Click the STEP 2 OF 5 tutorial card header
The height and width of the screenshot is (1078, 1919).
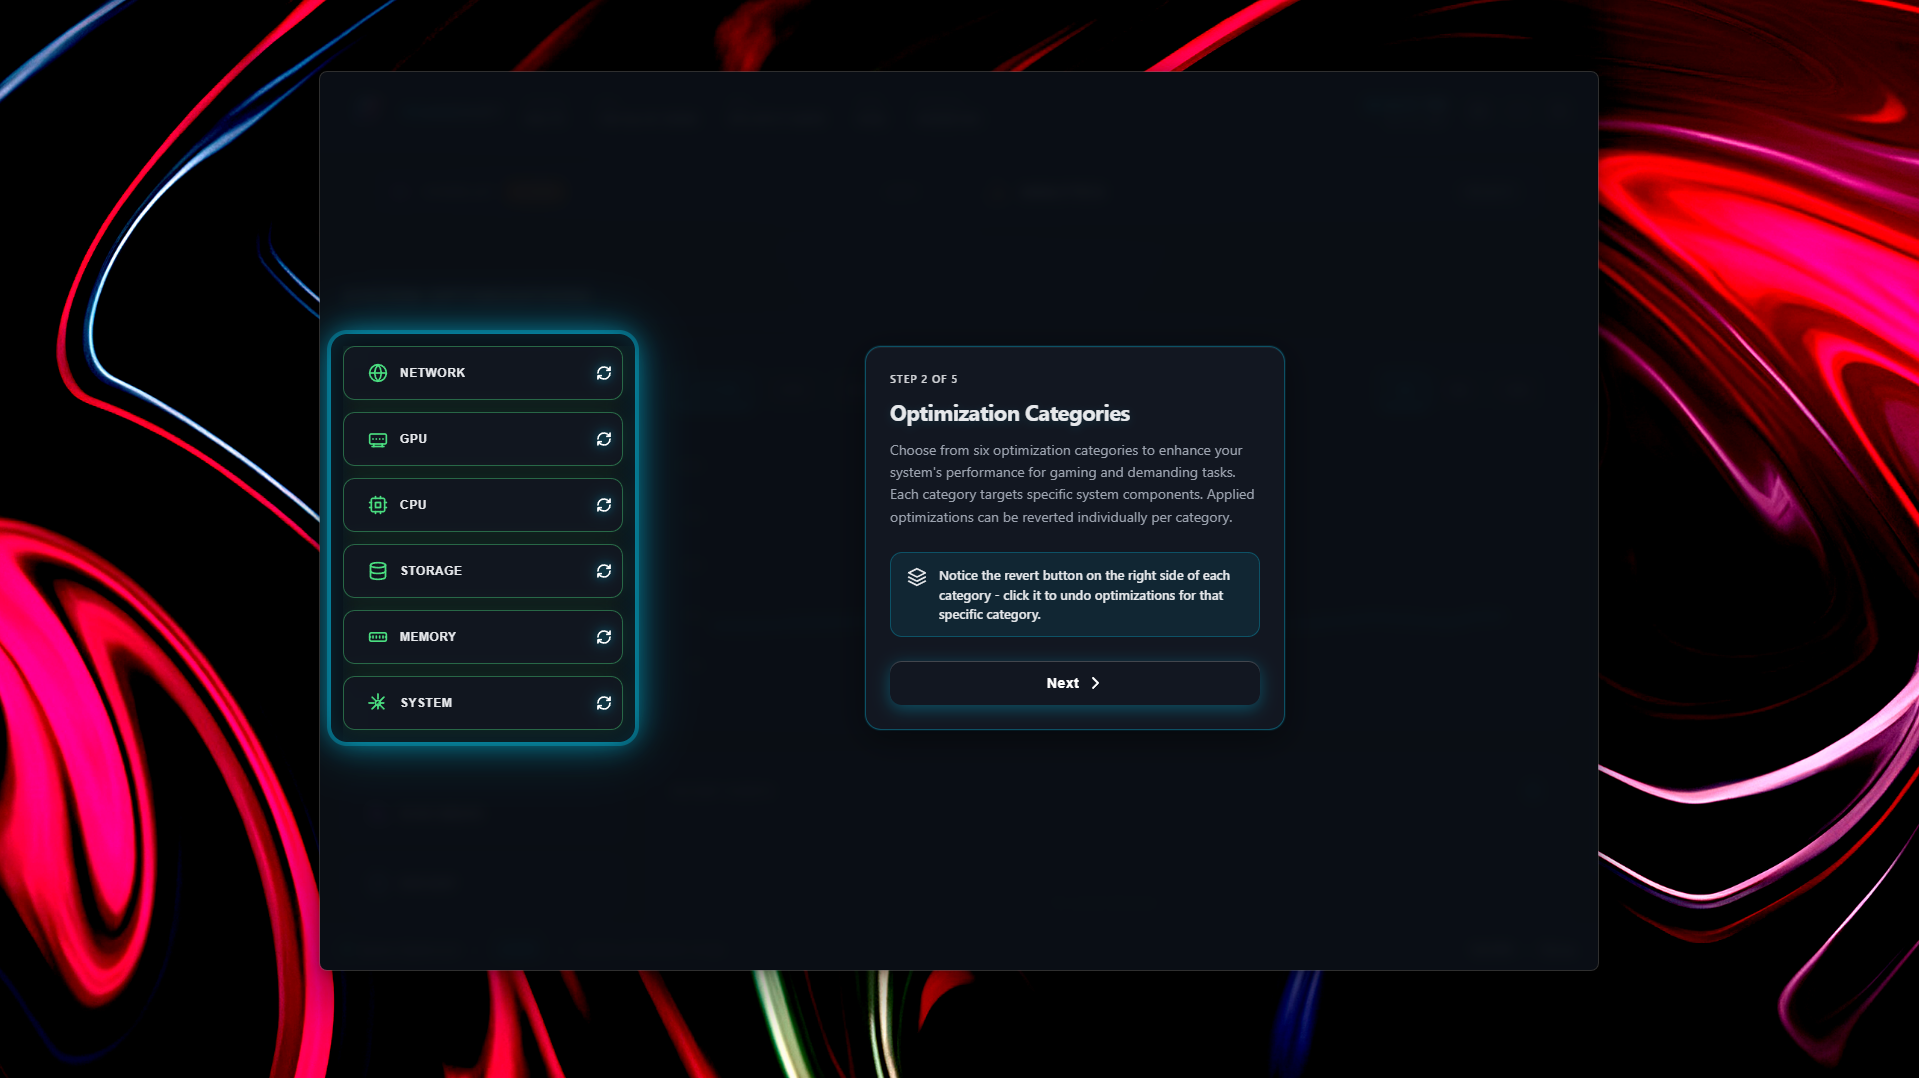pos(922,379)
